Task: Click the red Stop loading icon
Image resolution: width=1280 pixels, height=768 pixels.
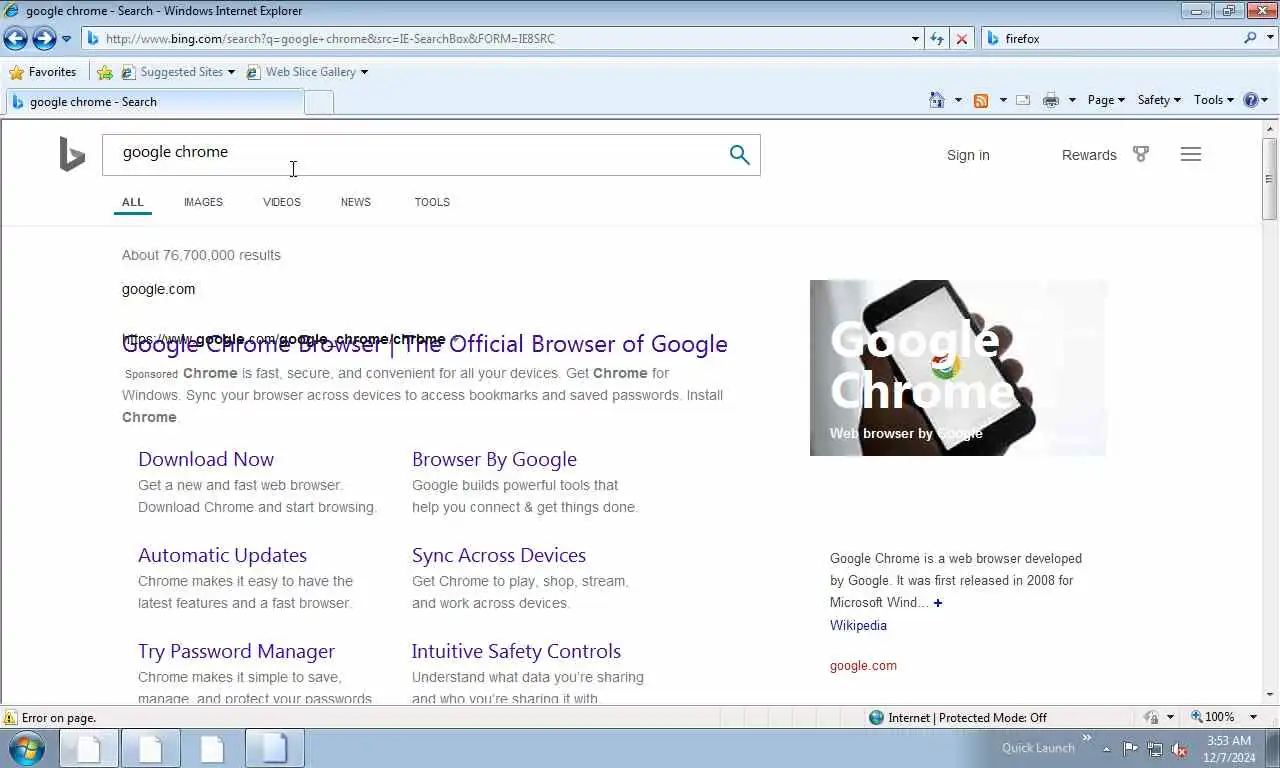Action: click(962, 39)
